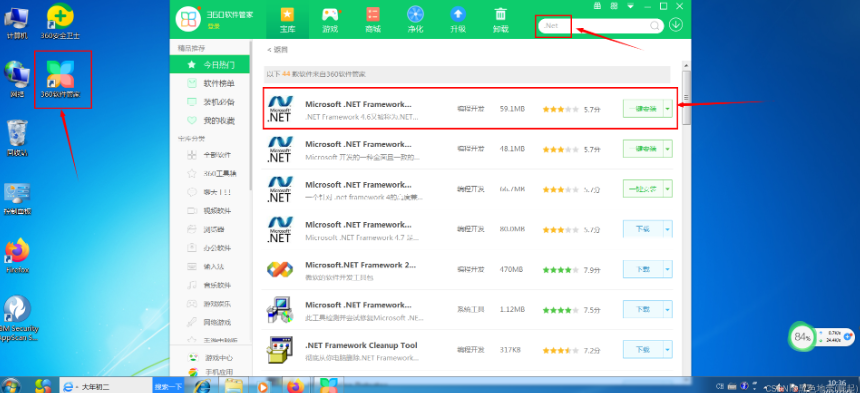Click the 游戏娱乐 gamepad icon in sidebar

click(x=191, y=303)
